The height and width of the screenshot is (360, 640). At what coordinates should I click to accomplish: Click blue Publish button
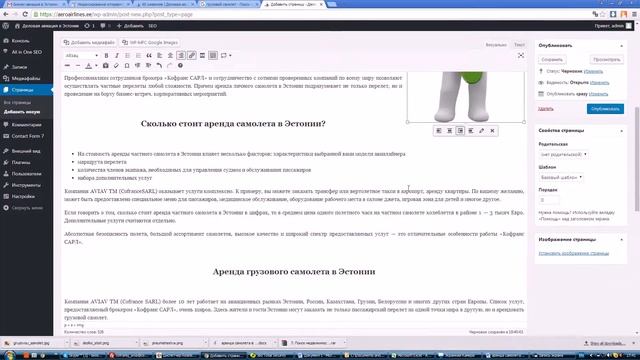pyautogui.click(x=605, y=109)
